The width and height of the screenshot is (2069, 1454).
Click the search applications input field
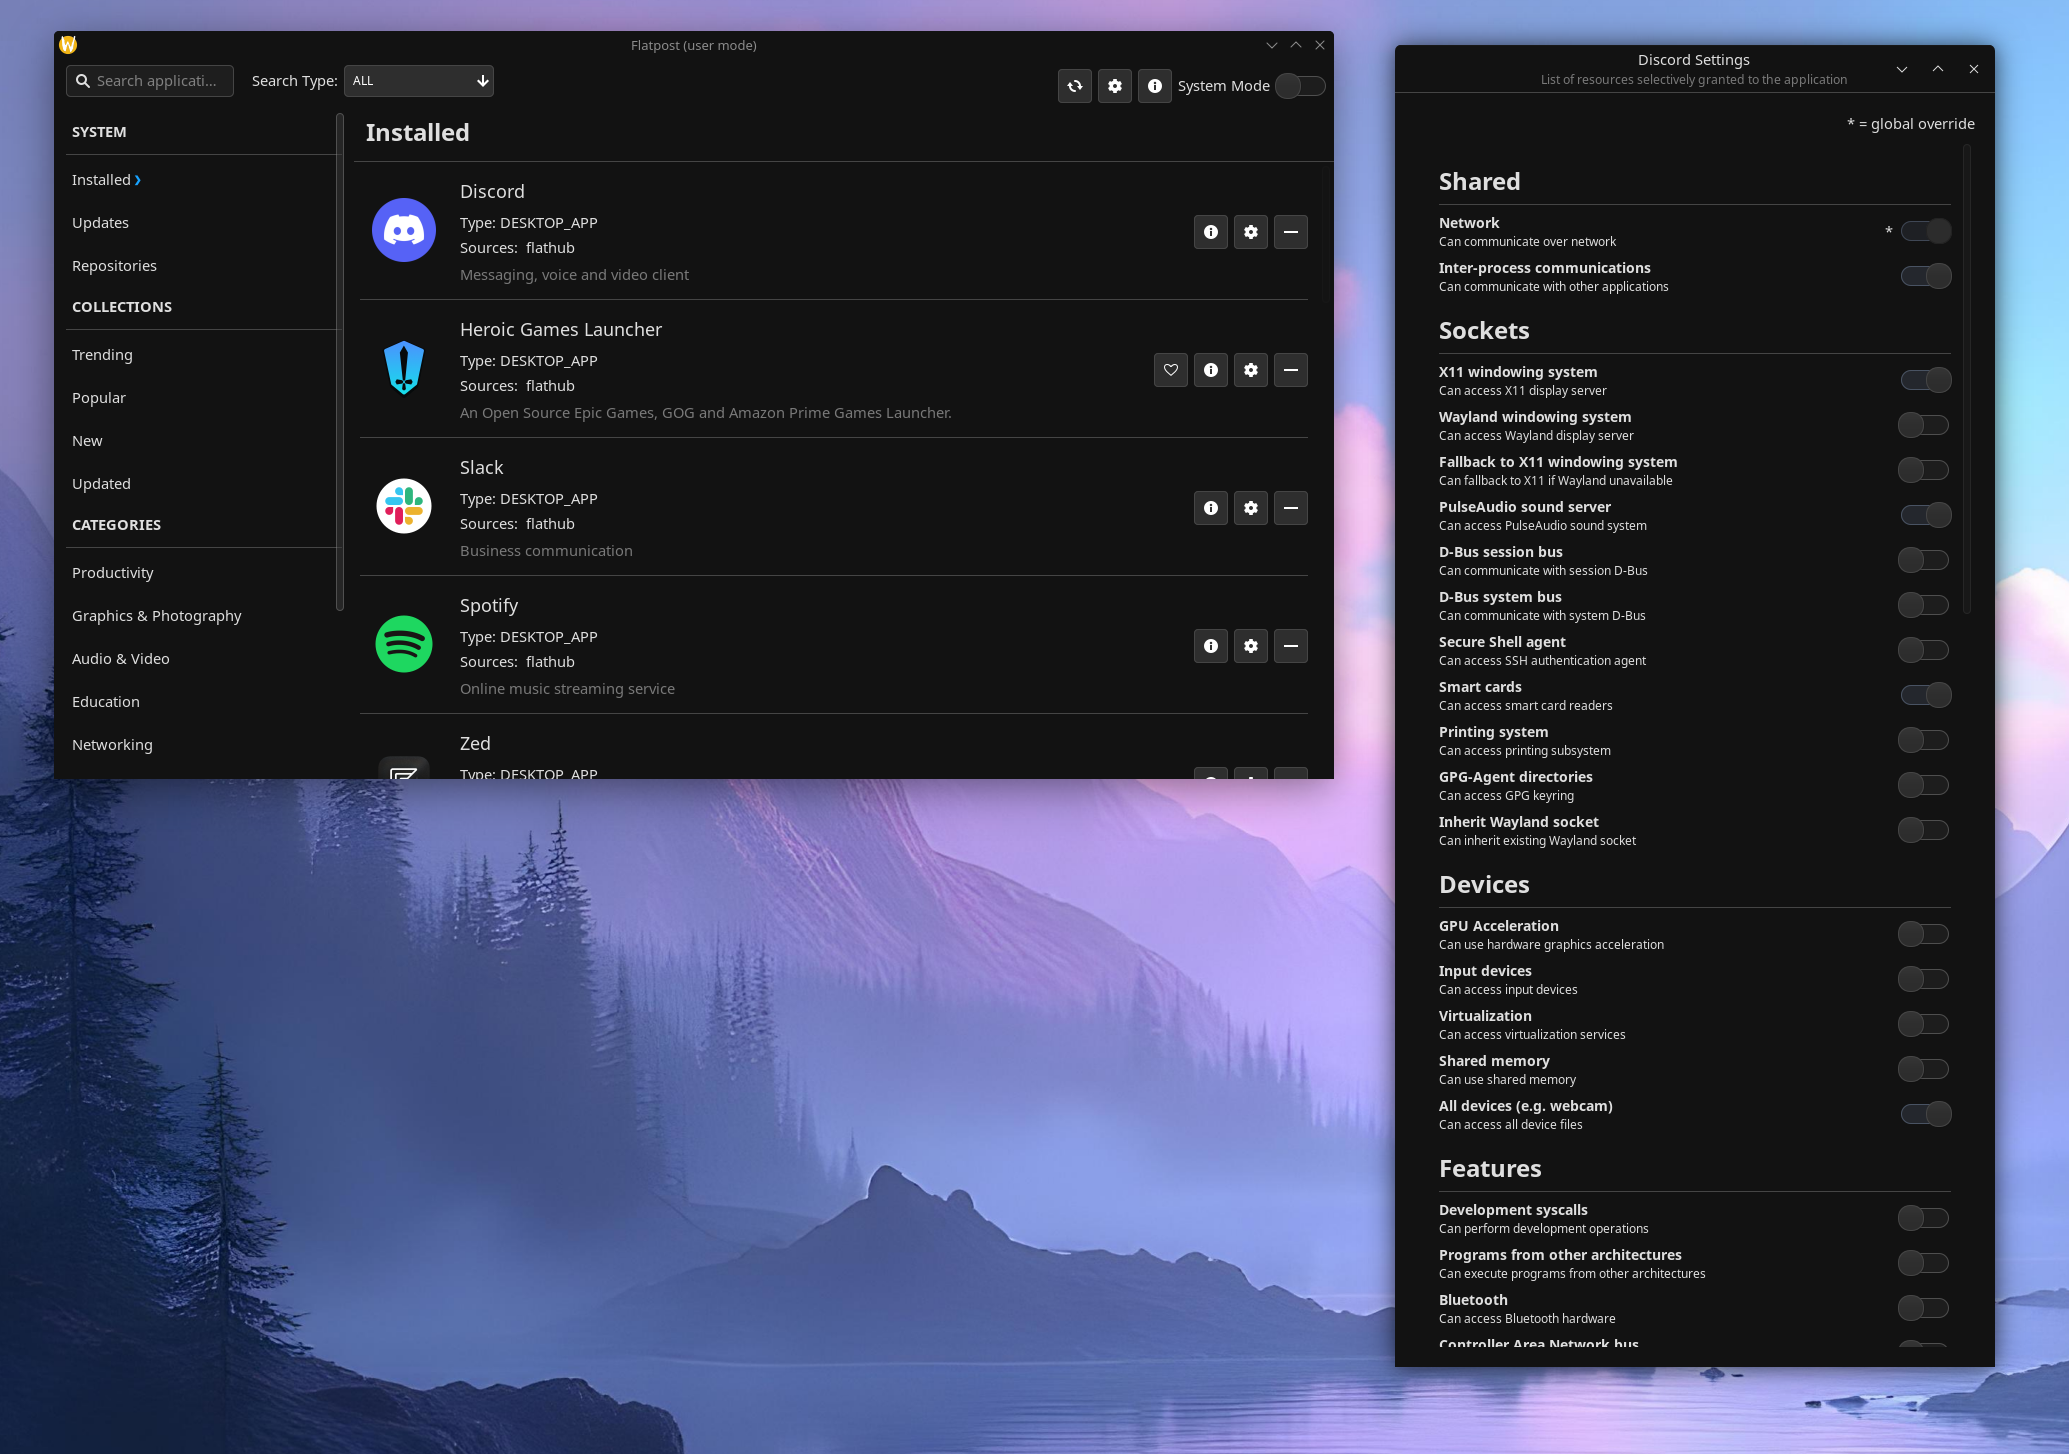(149, 81)
